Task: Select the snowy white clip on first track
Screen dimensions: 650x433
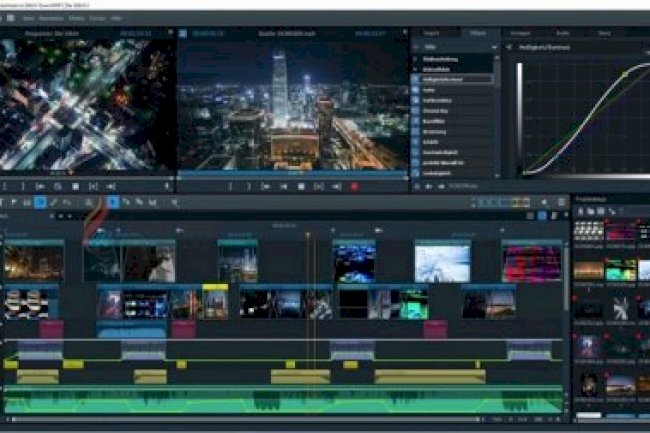Action: pyautogui.click(x=443, y=261)
